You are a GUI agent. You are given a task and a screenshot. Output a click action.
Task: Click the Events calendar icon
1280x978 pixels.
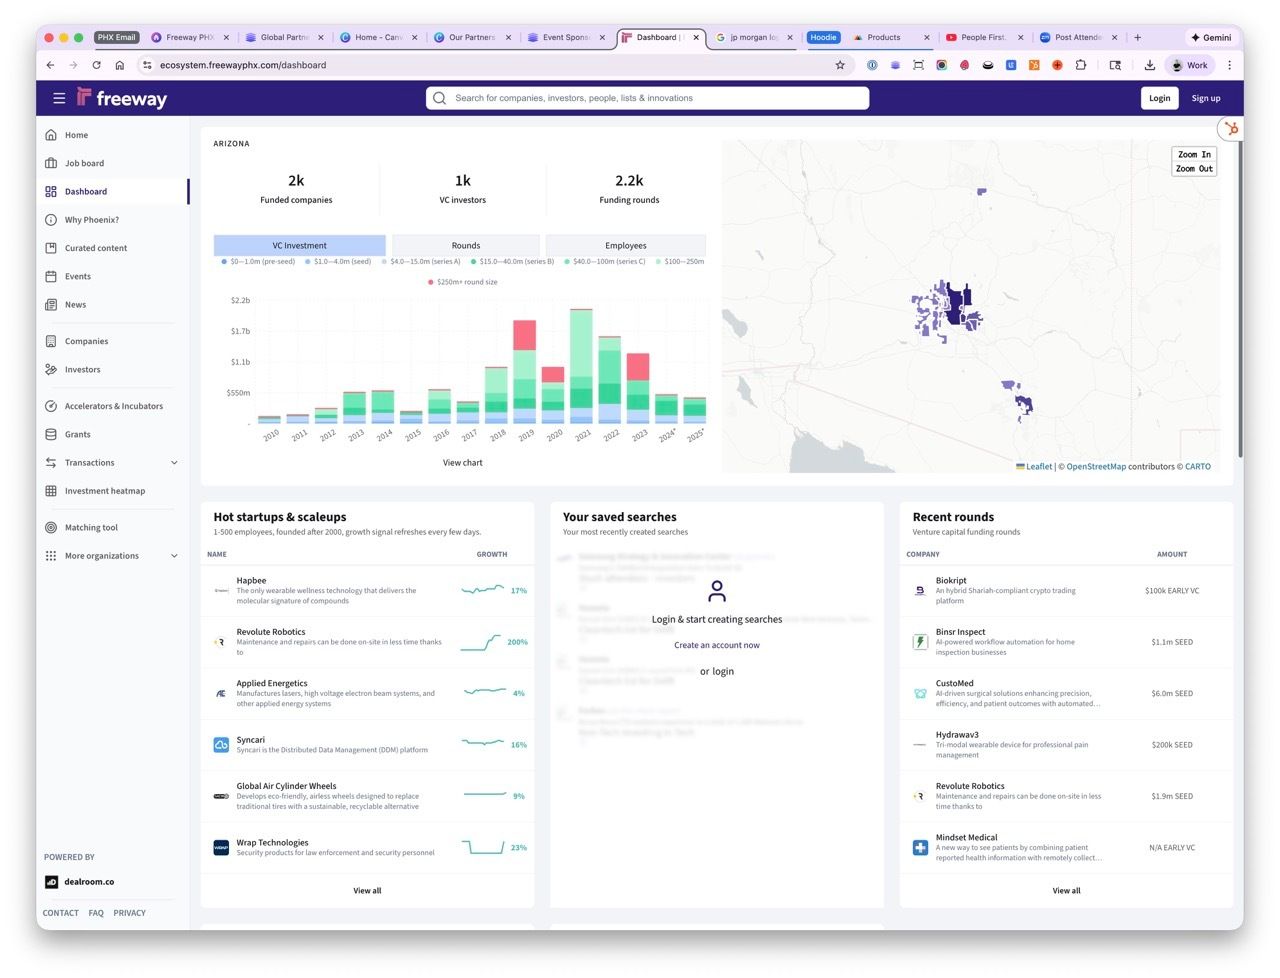coord(51,276)
